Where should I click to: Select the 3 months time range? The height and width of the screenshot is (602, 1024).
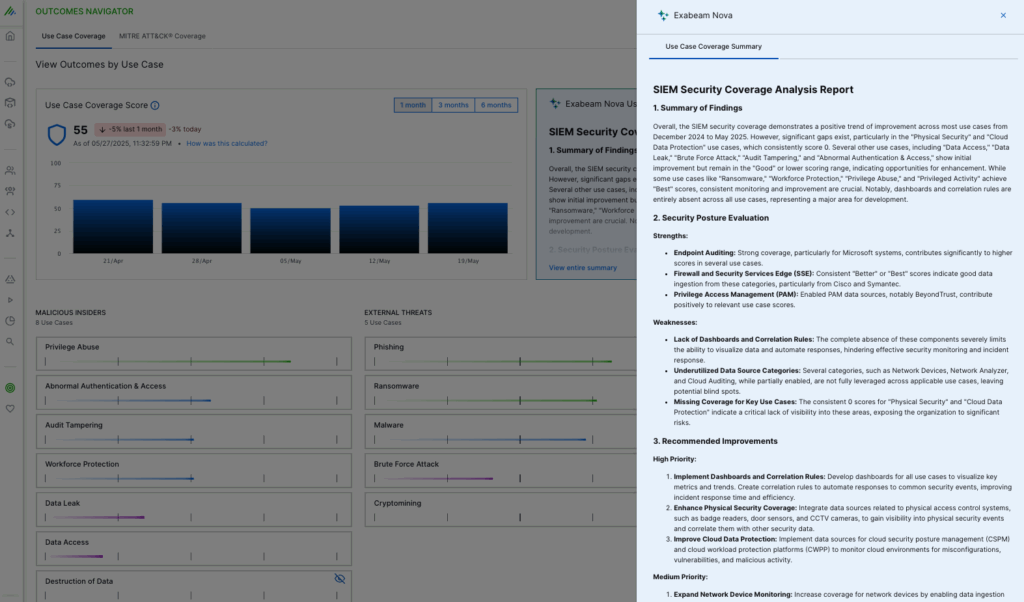click(x=453, y=105)
